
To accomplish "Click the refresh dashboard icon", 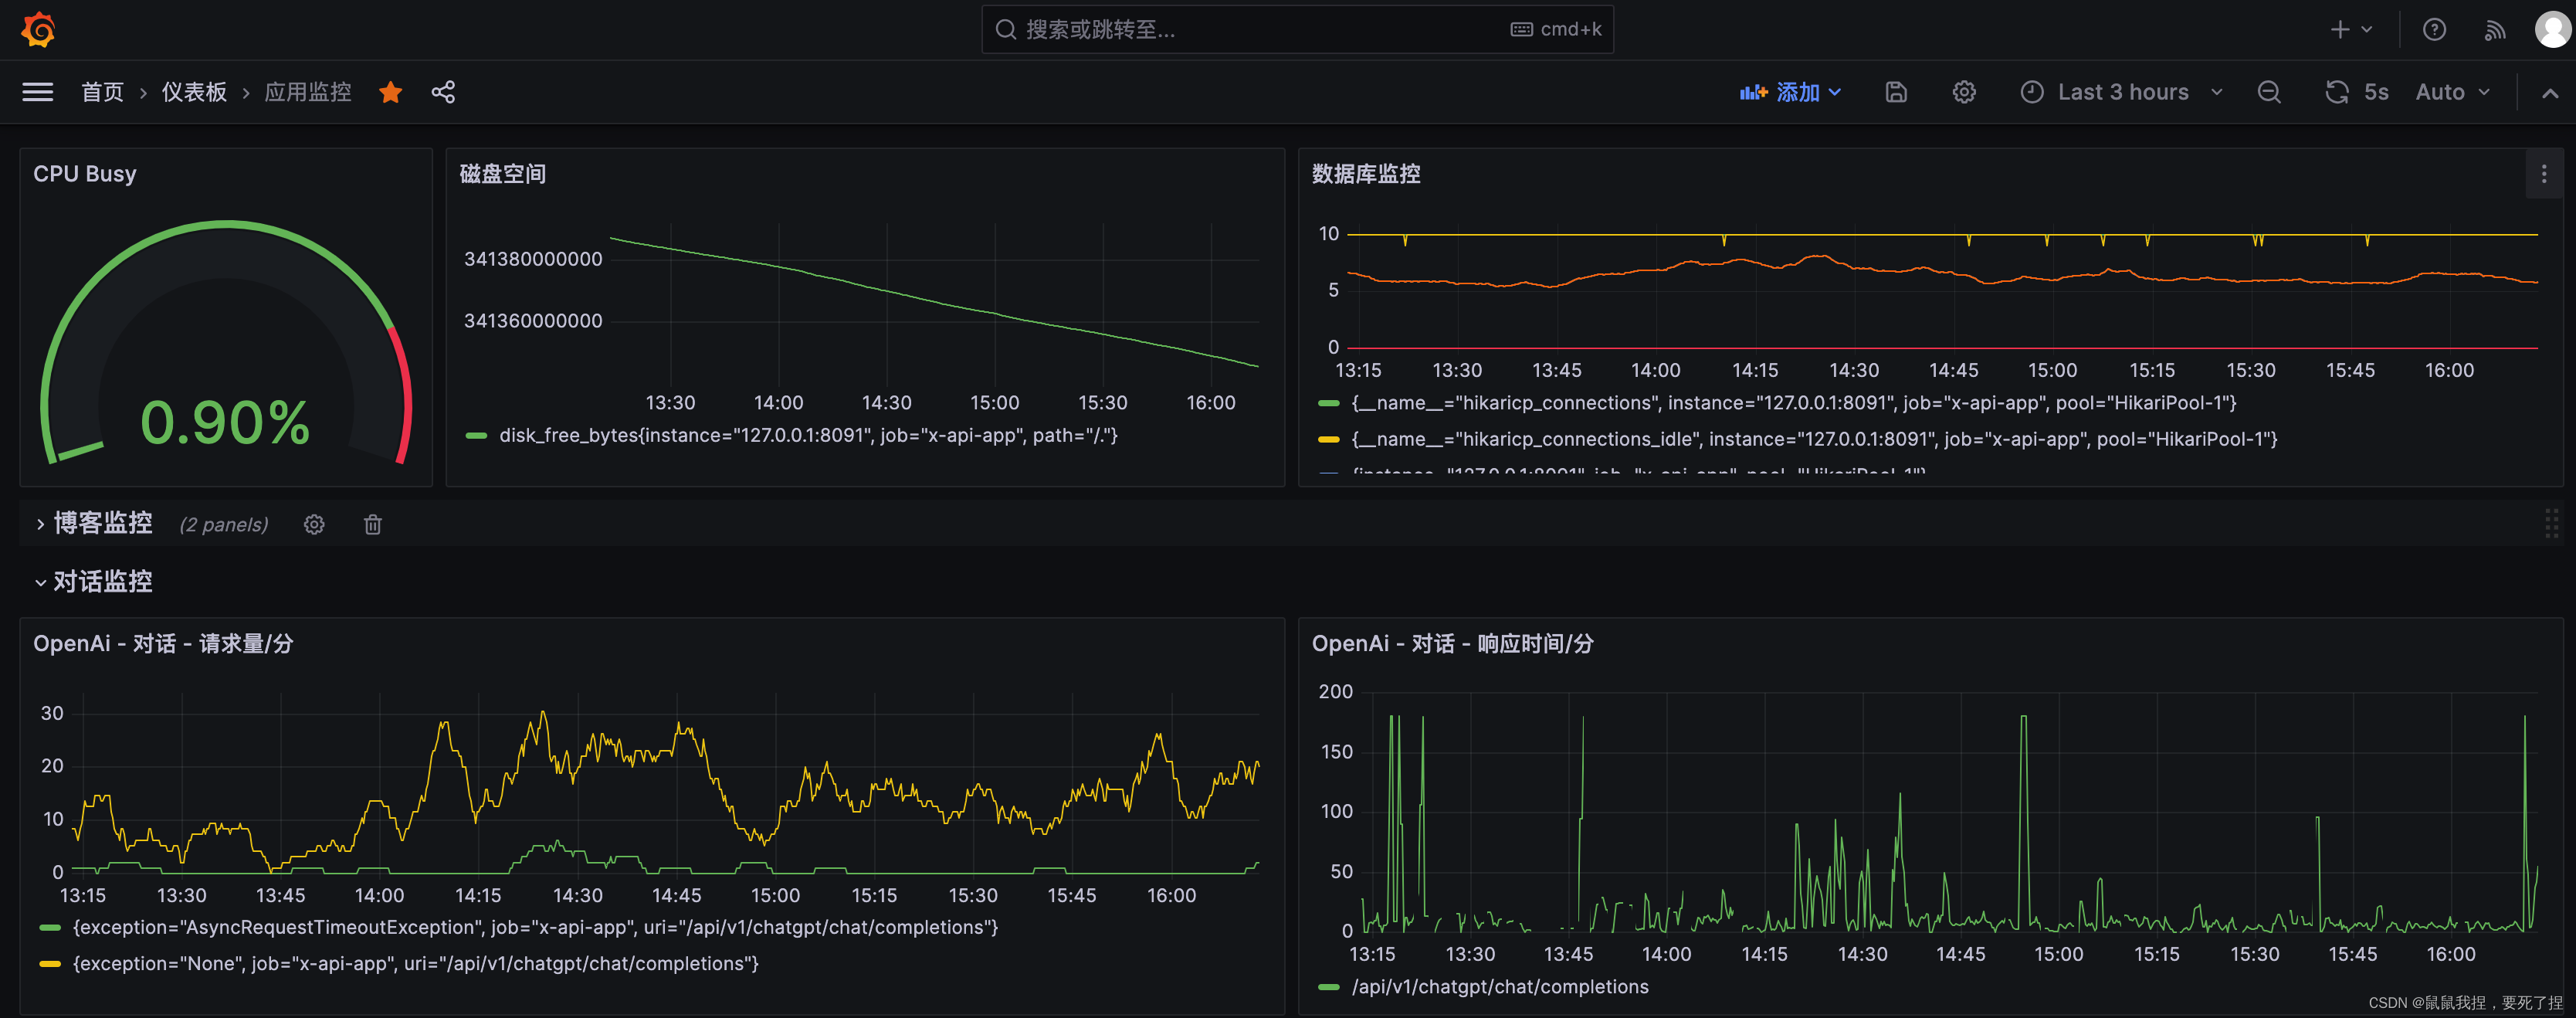I will [x=2336, y=92].
